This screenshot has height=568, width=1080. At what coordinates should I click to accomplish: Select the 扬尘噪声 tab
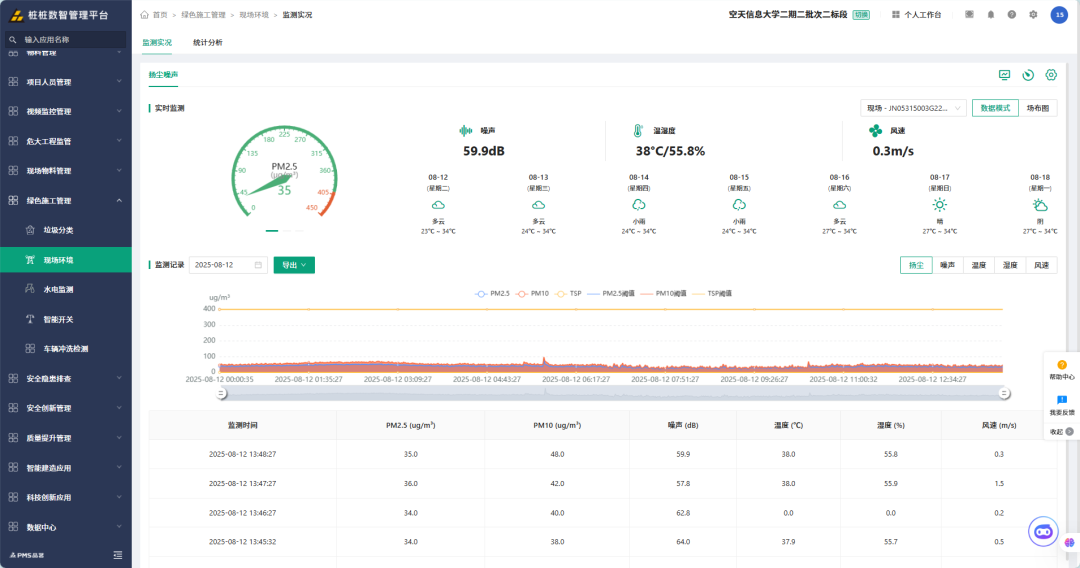[x=163, y=74]
